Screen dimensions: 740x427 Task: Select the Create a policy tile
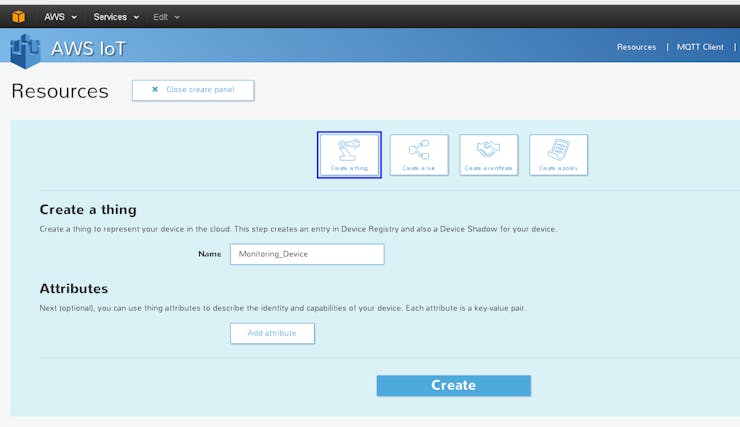558,155
